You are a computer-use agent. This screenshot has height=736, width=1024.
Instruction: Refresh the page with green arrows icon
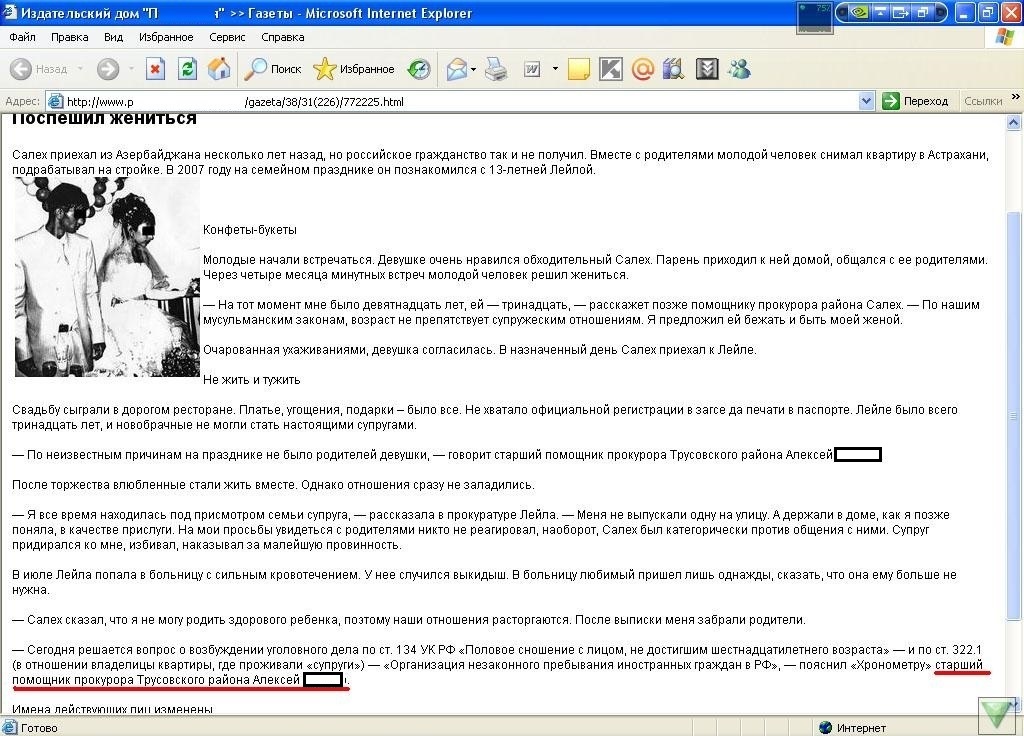point(187,69)
